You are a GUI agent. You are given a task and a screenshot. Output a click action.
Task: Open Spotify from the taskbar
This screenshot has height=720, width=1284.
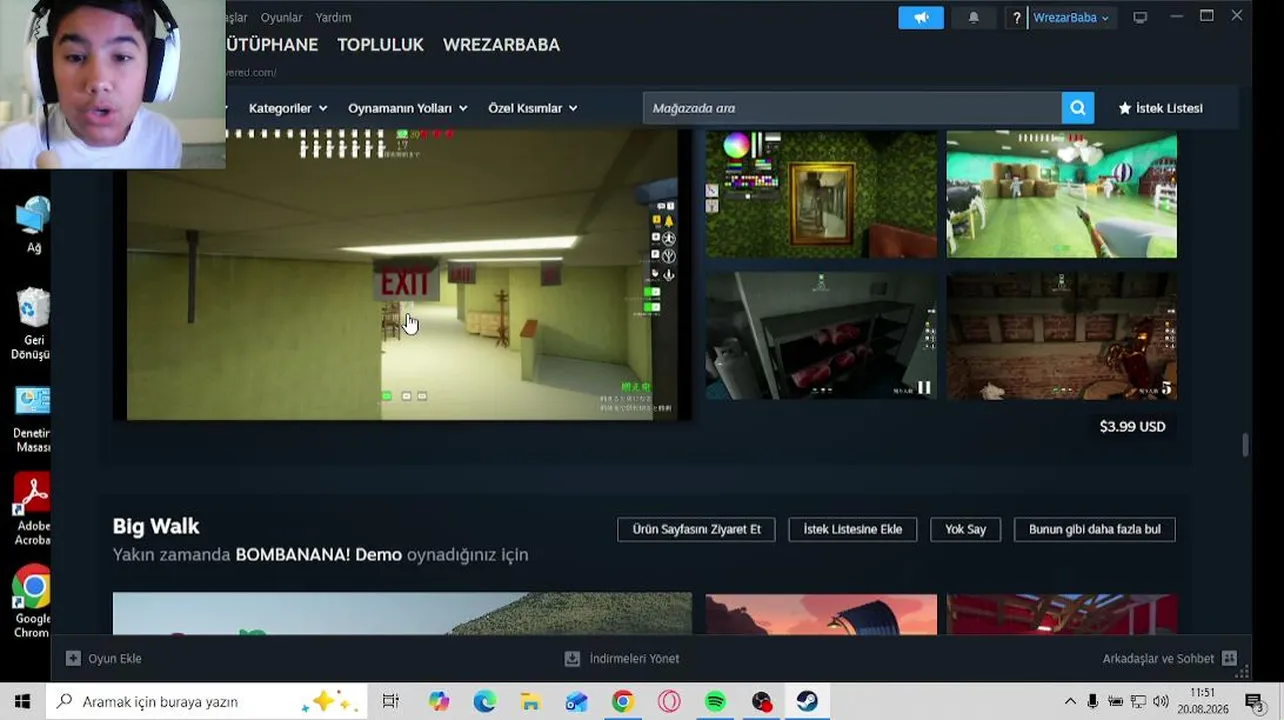(715, 702)
